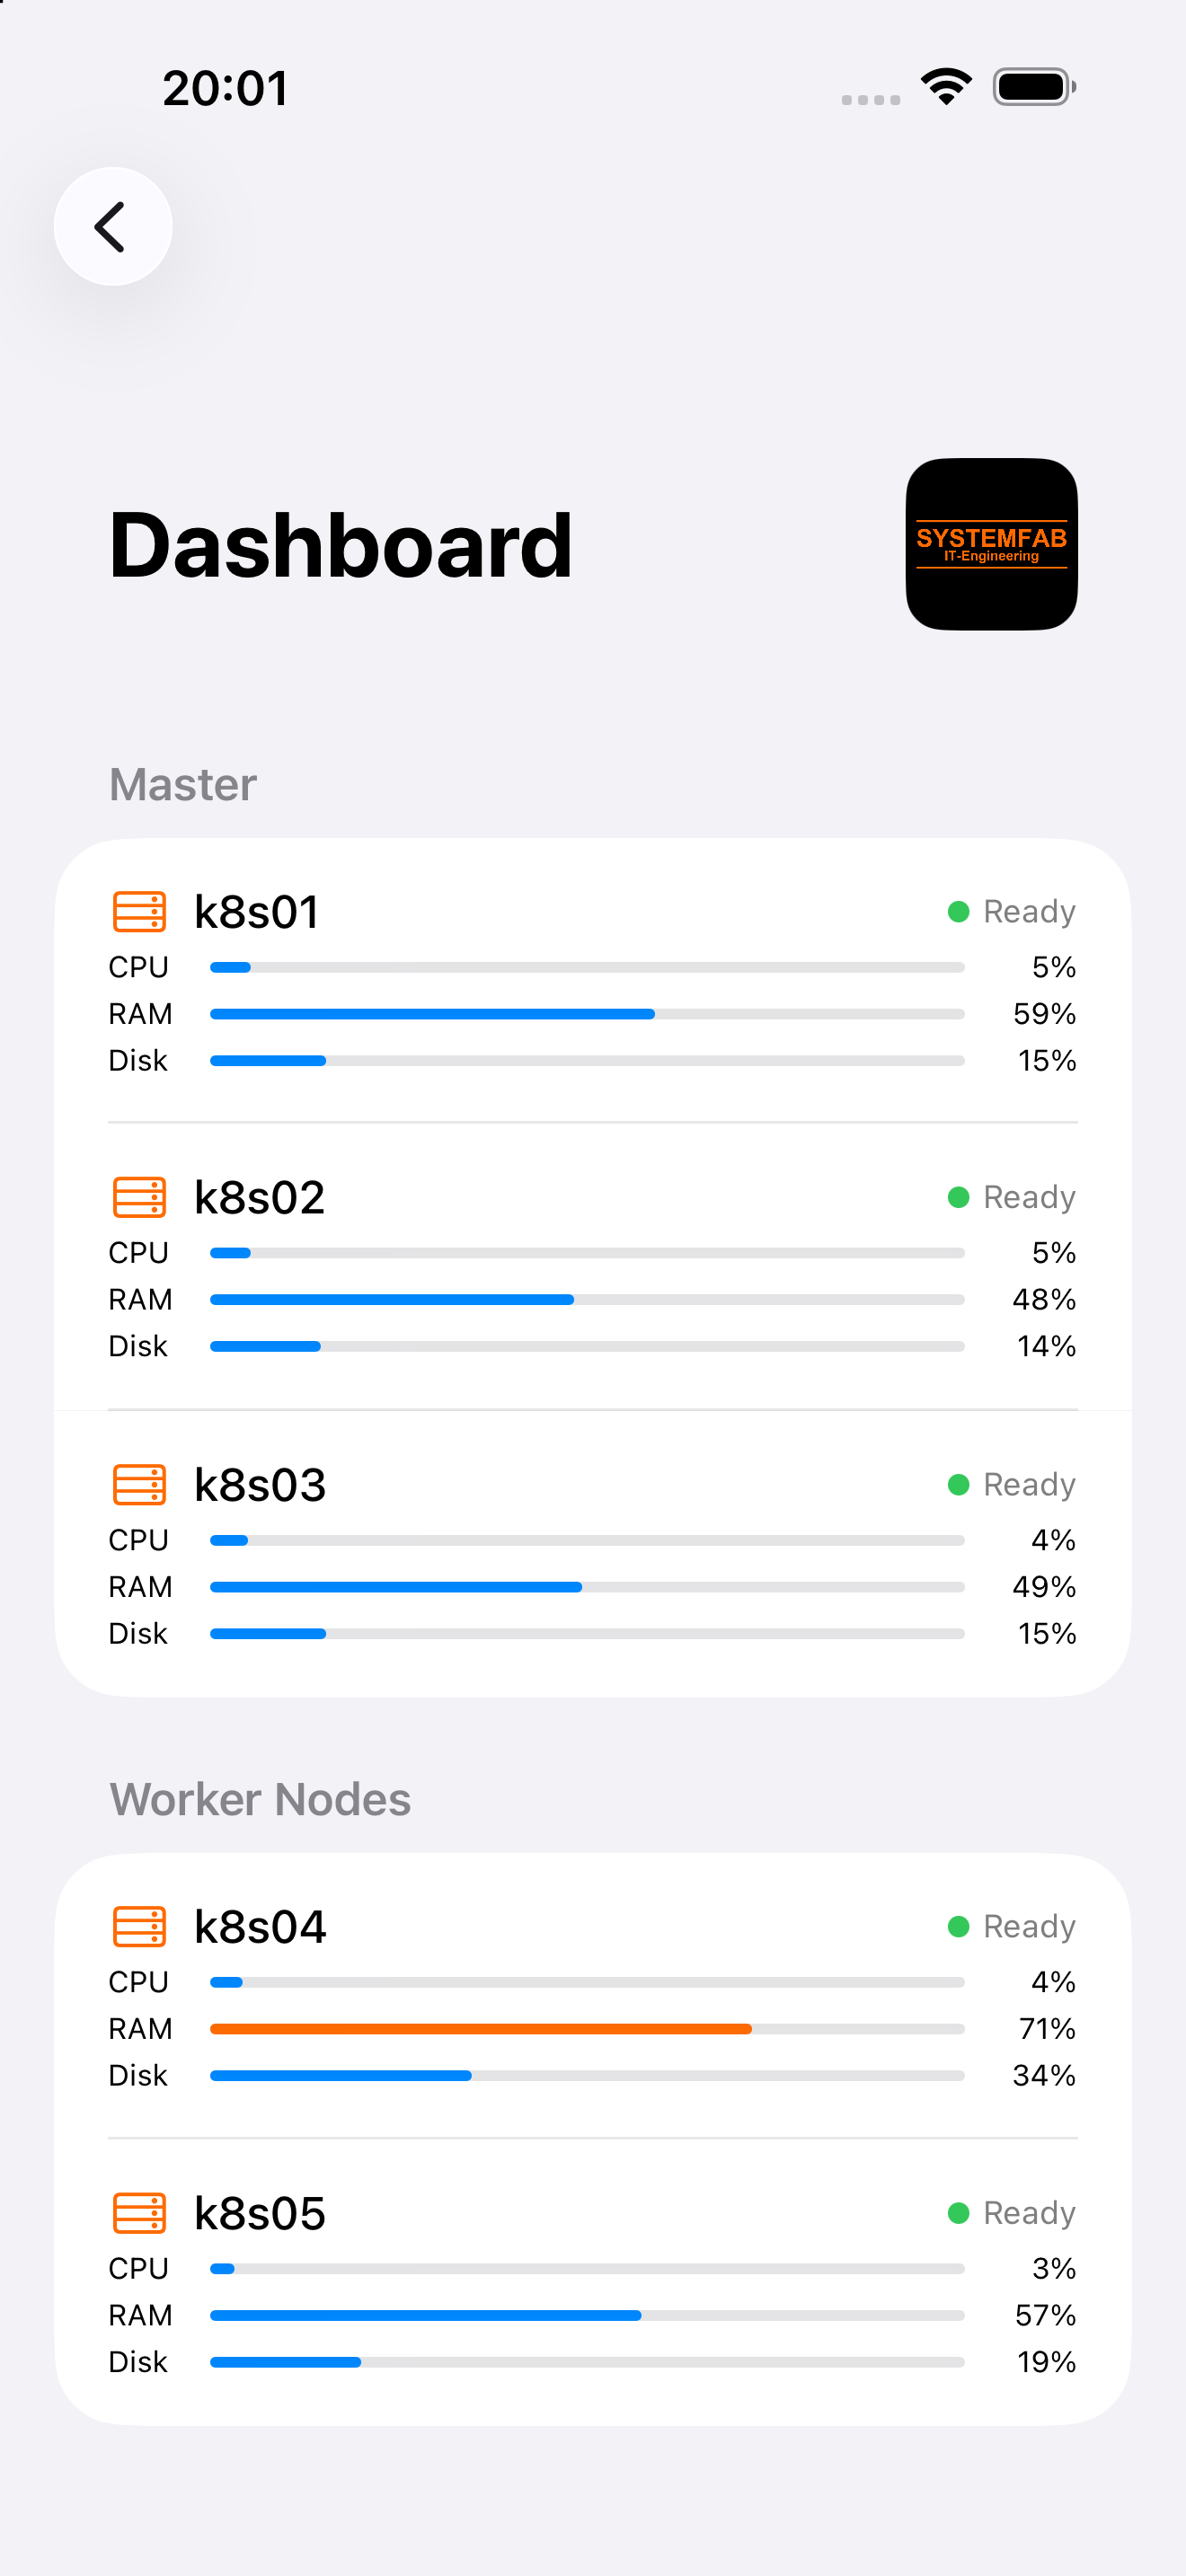Viewport: 1186px width, 2576px height.
Task: Click the k8s02 Disk value 14%
Action: click(x=1046, y=1346)
